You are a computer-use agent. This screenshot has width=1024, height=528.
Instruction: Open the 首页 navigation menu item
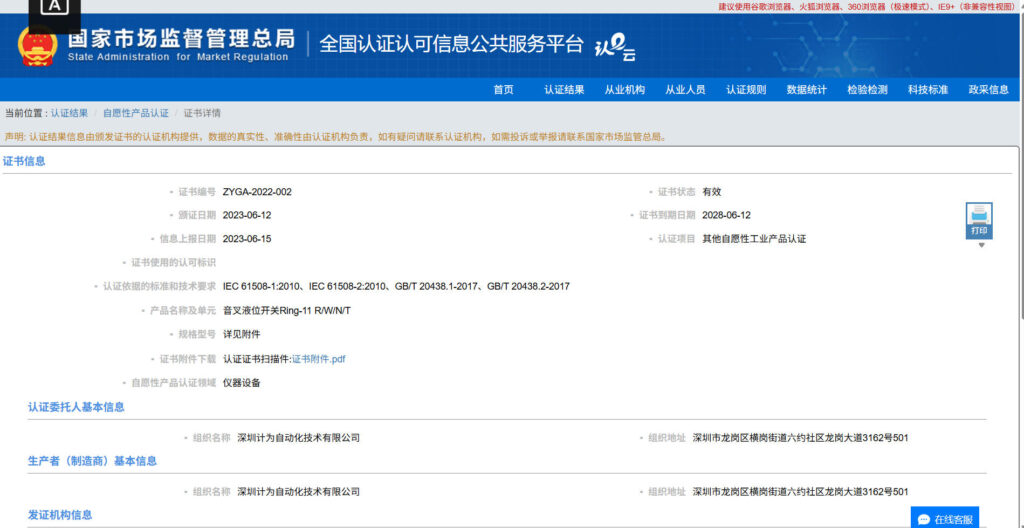503,90
